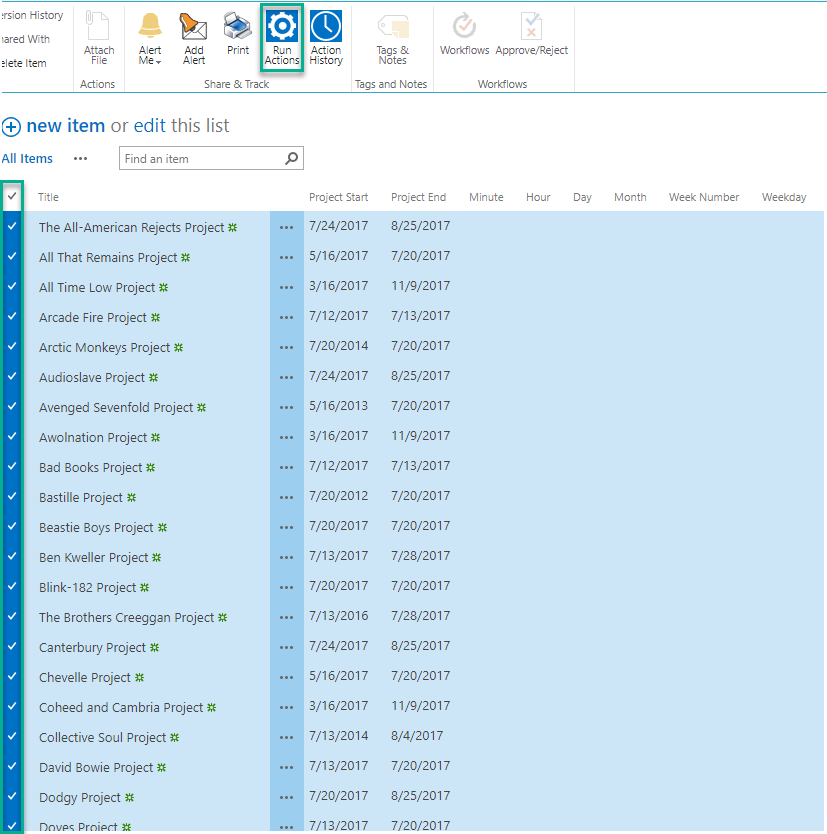Open views ellipsis next to All Items
Viewport: 827px width, 834px height.
tap(80, 159)
